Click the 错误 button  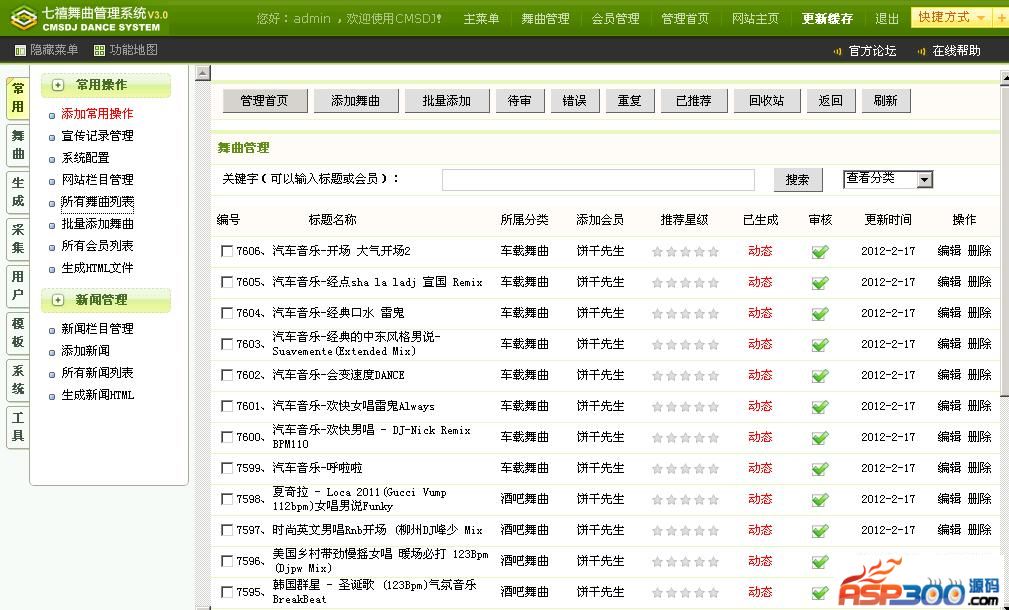point(575,101)
